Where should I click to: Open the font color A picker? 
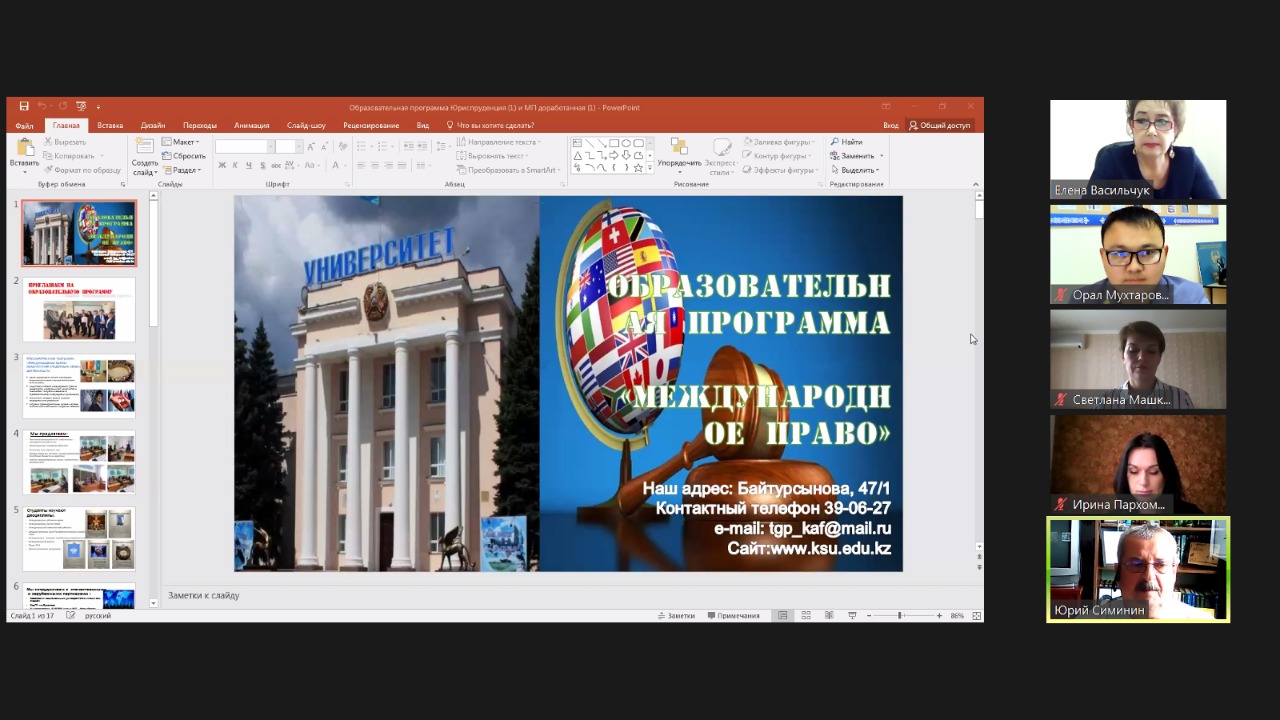[335, 165]
